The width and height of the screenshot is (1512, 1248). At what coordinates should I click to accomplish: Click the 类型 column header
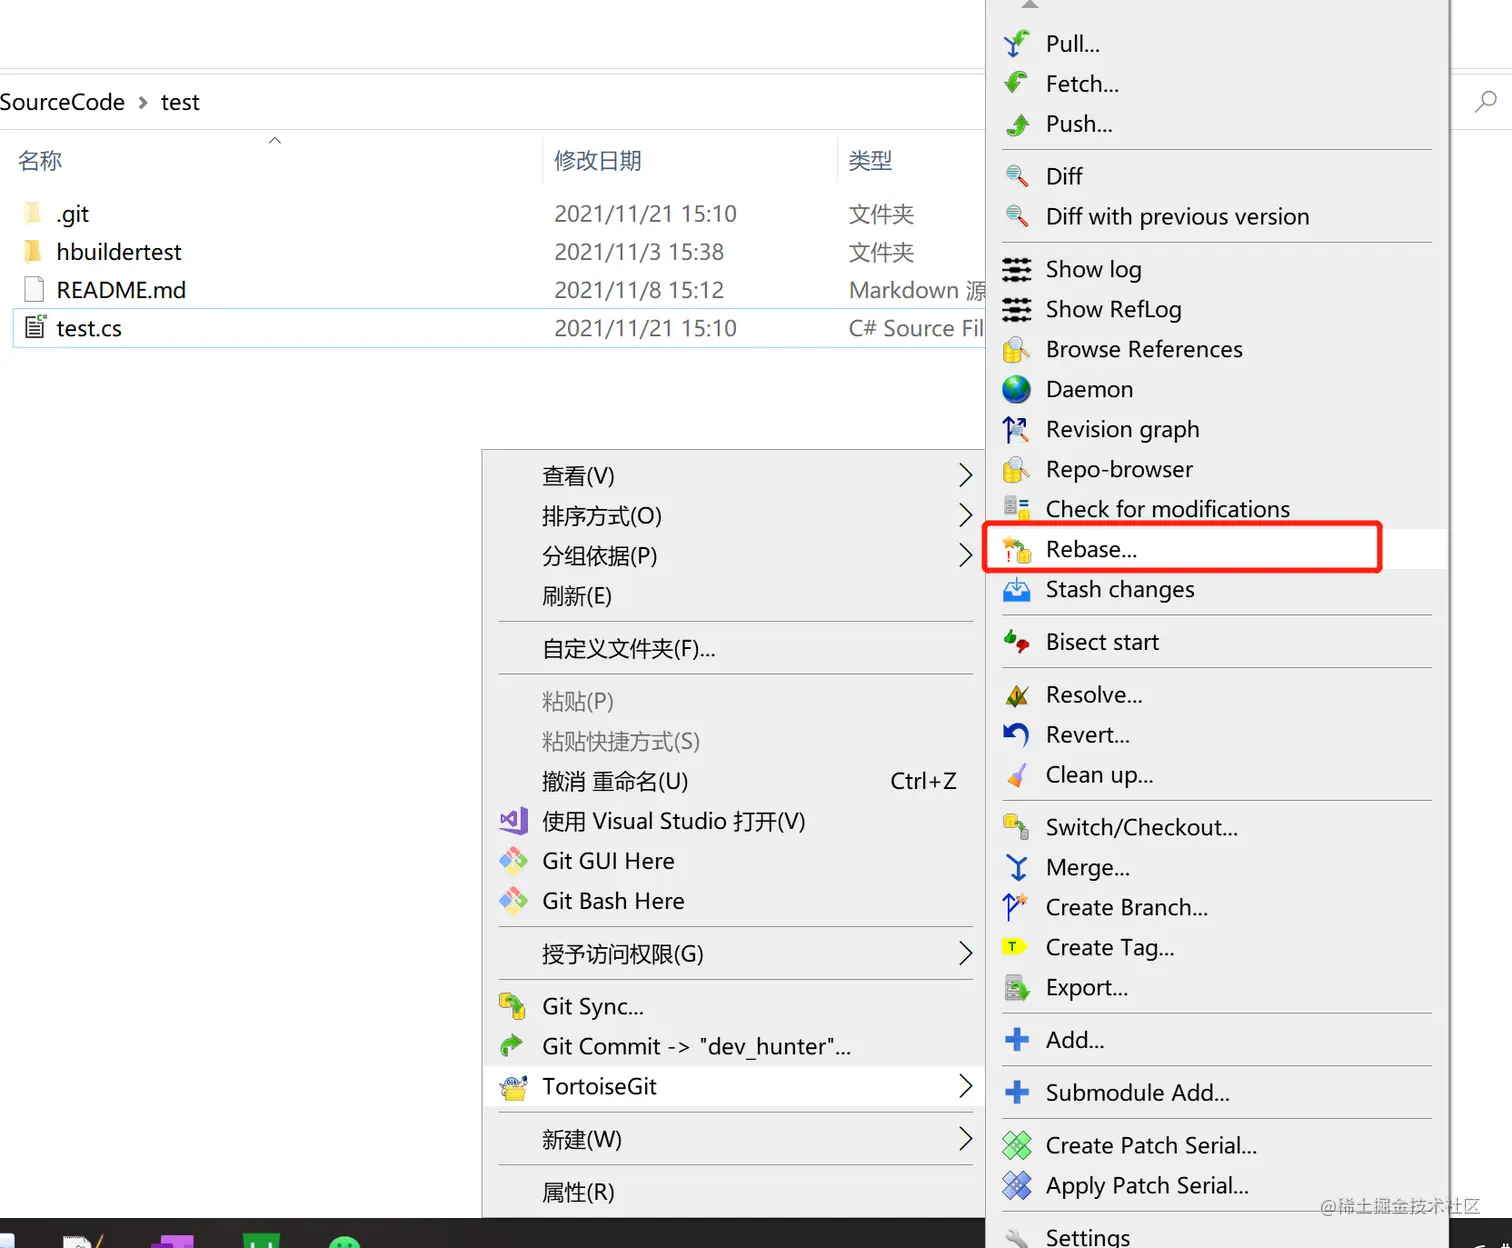870,160
